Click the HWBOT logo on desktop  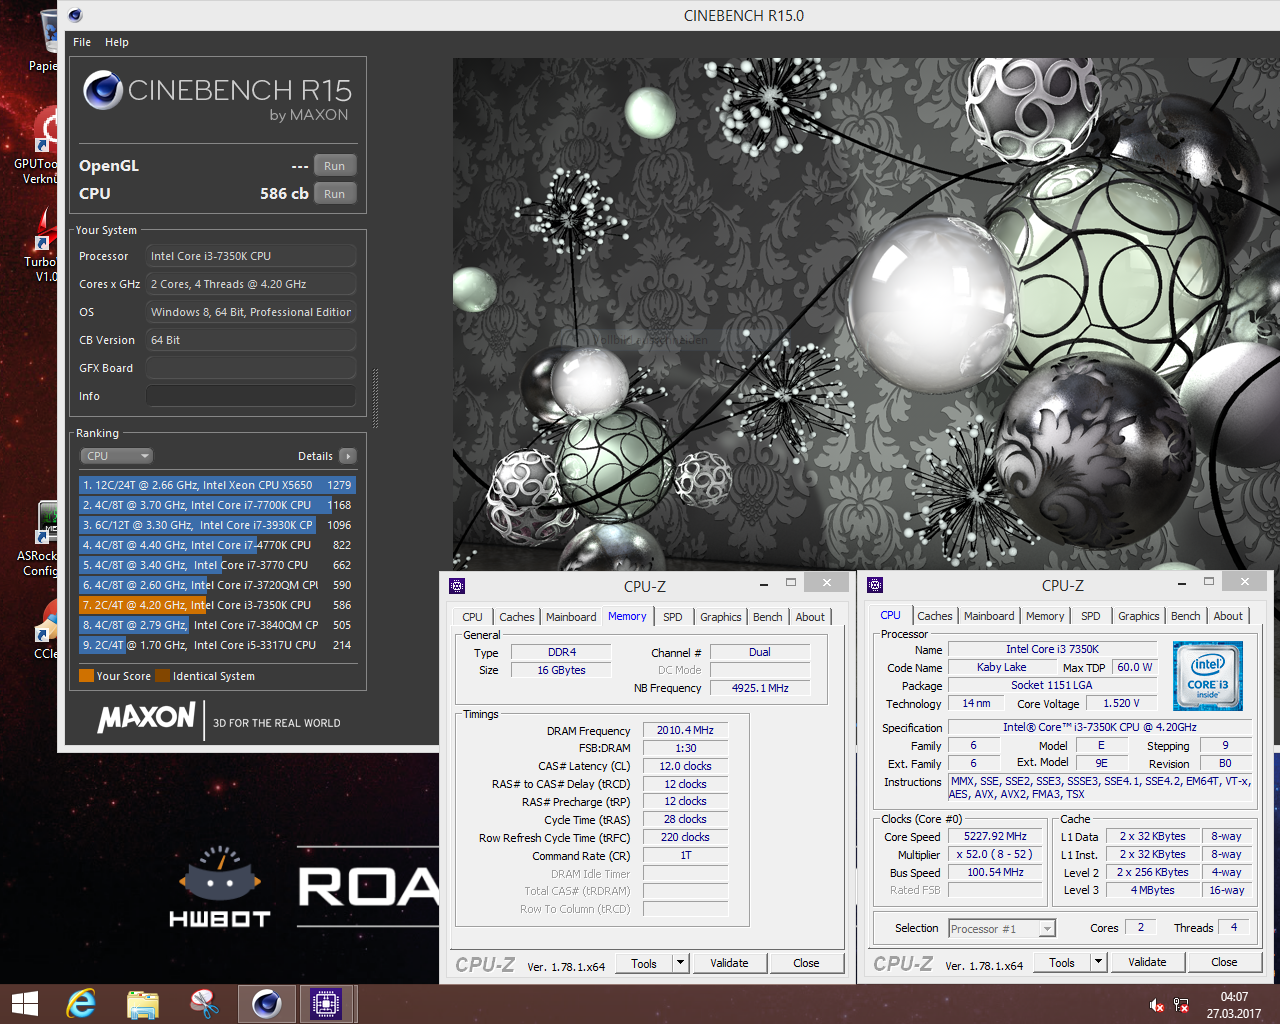tap(220, 888)
